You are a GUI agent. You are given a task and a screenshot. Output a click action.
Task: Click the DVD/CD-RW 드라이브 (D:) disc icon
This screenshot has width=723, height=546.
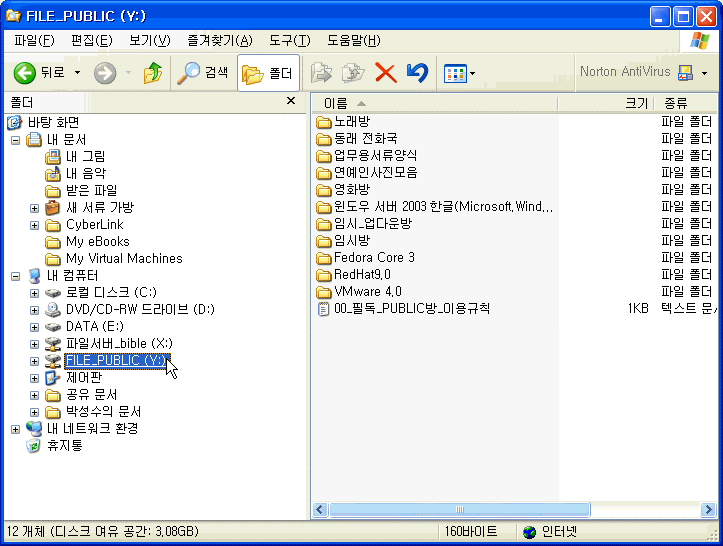53,309
